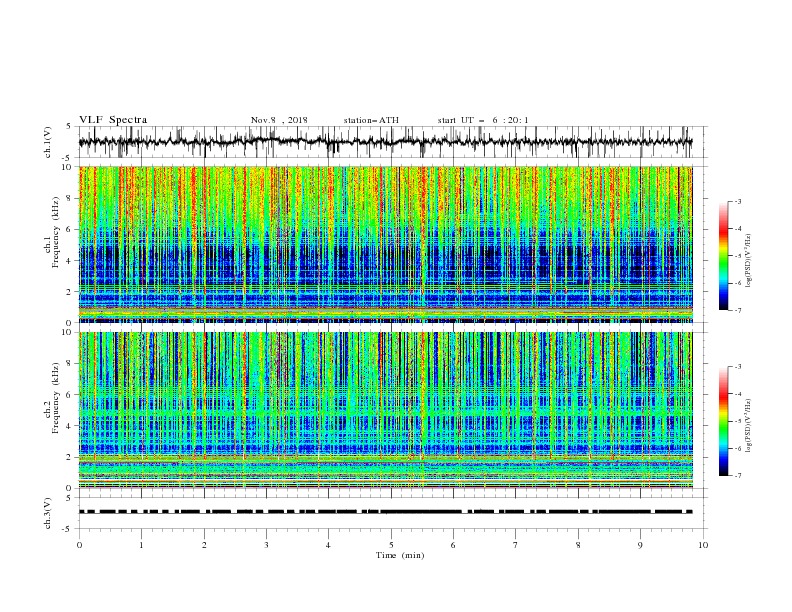Click the "-5" tick on ch.1(V) axis
The width and height of the screenshot is (792, 612).
pyautogui.click(x=68, y=158)
